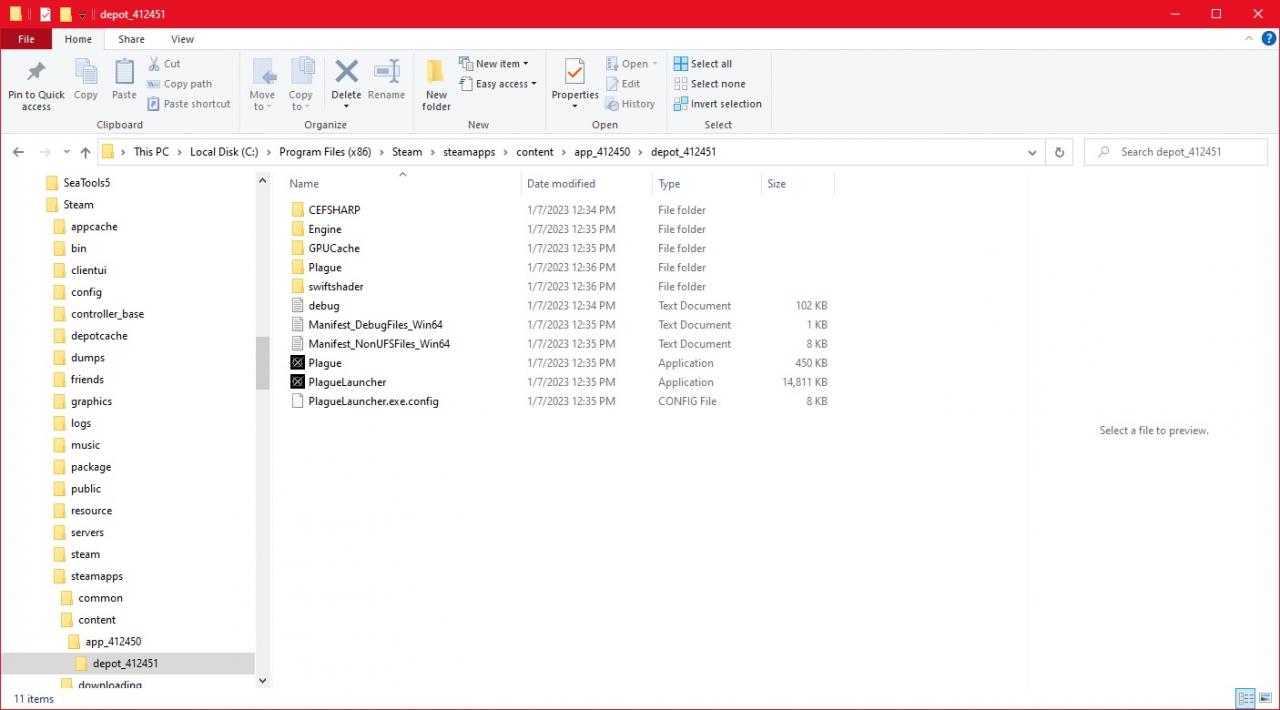This screenshot has width=1280, height=710.
Task: Open the File menu tab
Action: (26, 39)
